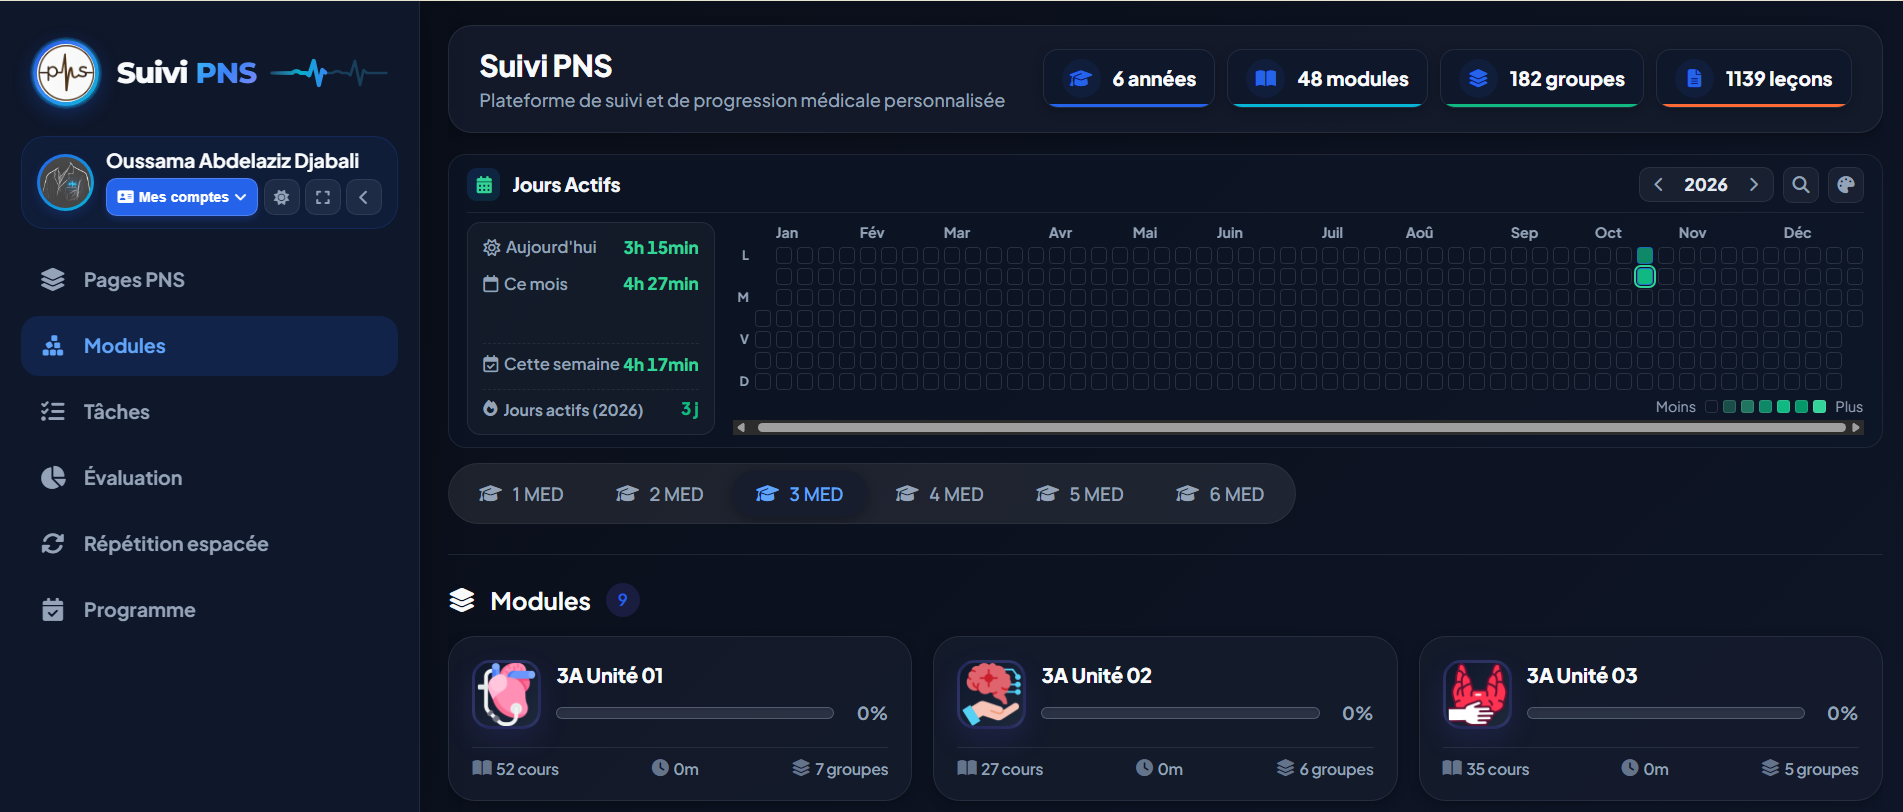Open search in Jours Actifs panel
The height and width of the screenshot is (812, 1903).
1801,185
